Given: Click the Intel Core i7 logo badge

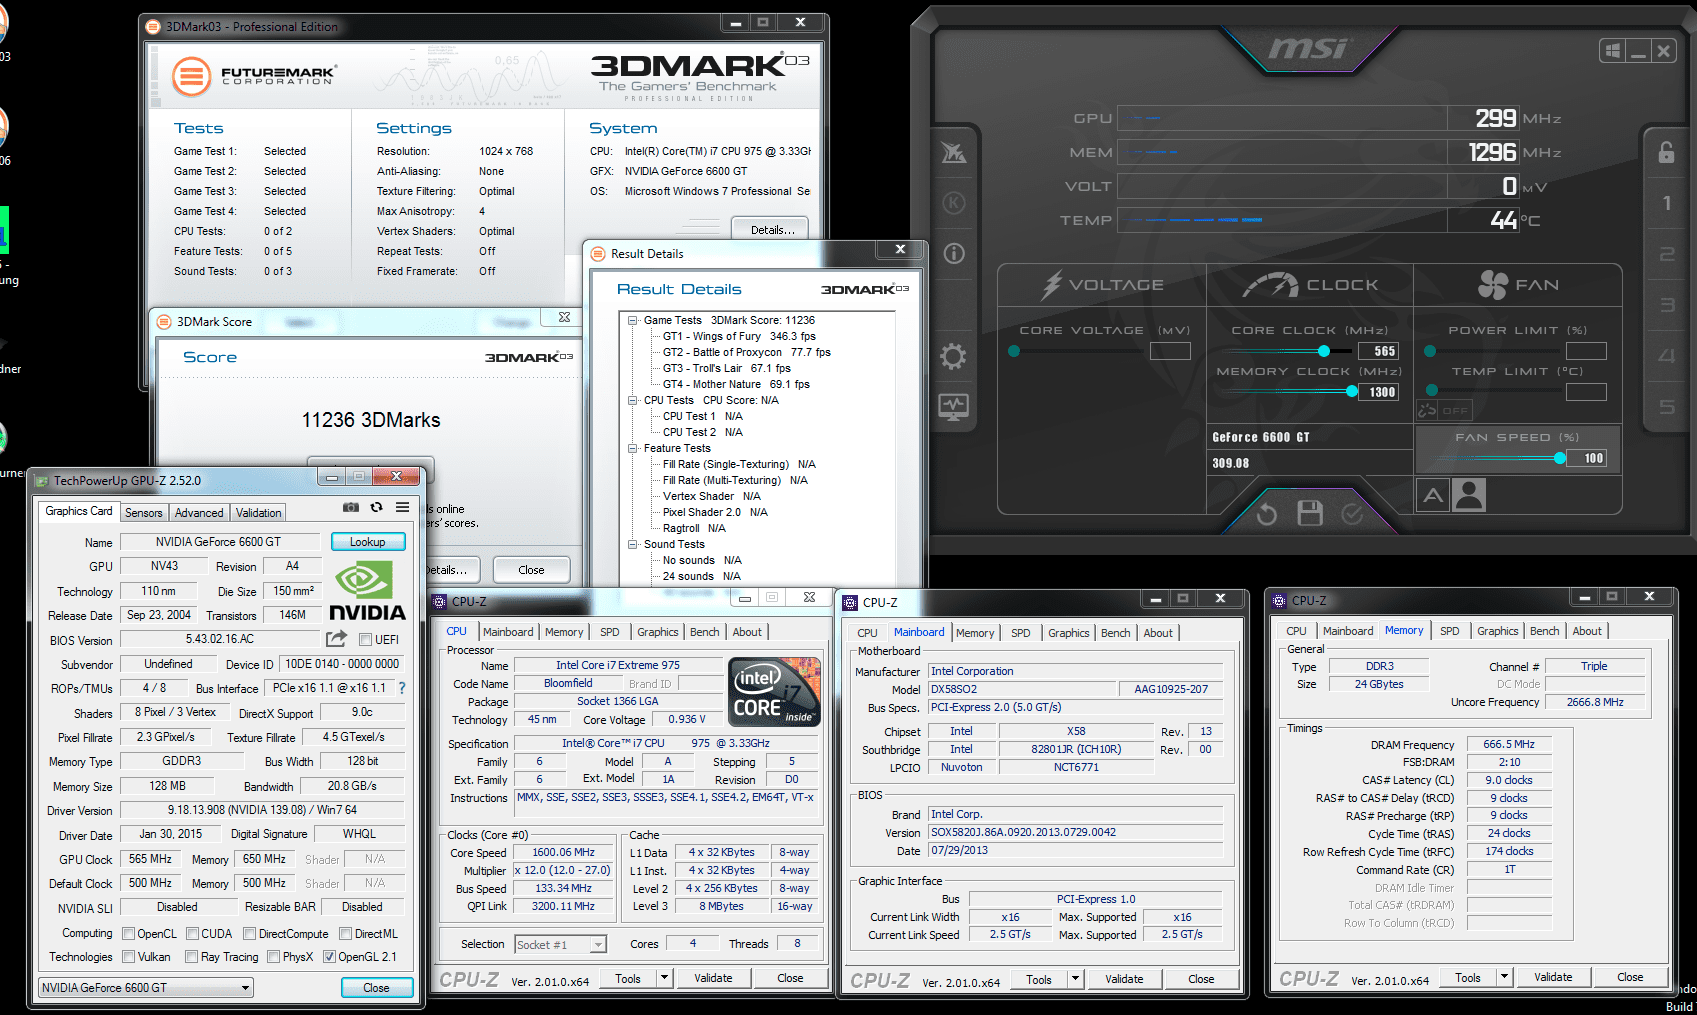Looking at the screenshot, I should click(775, 691).
